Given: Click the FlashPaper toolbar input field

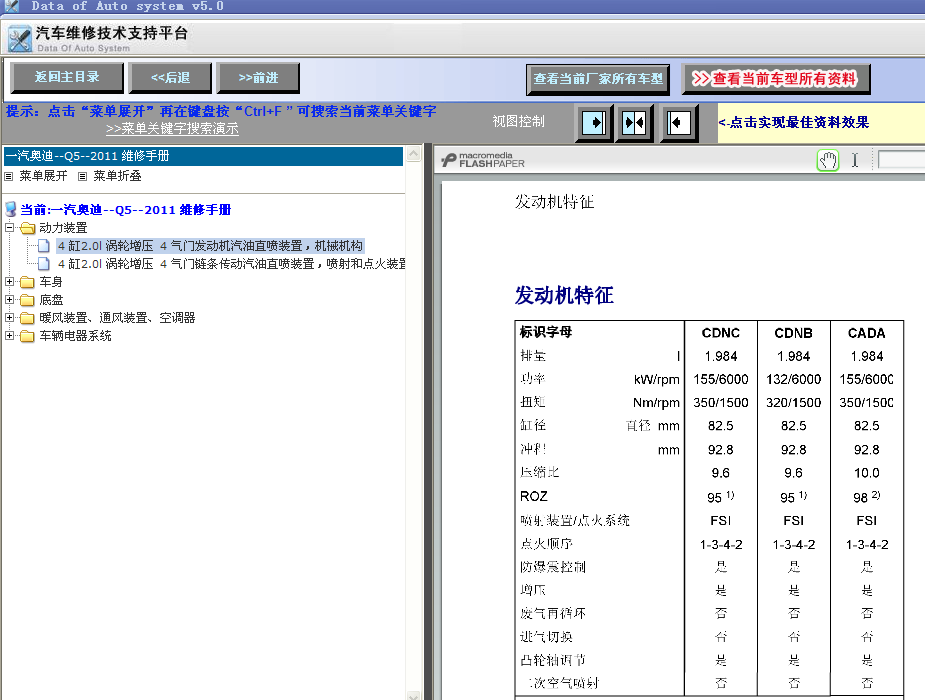Looking at the screenshot, I should (x=901, y=160).
